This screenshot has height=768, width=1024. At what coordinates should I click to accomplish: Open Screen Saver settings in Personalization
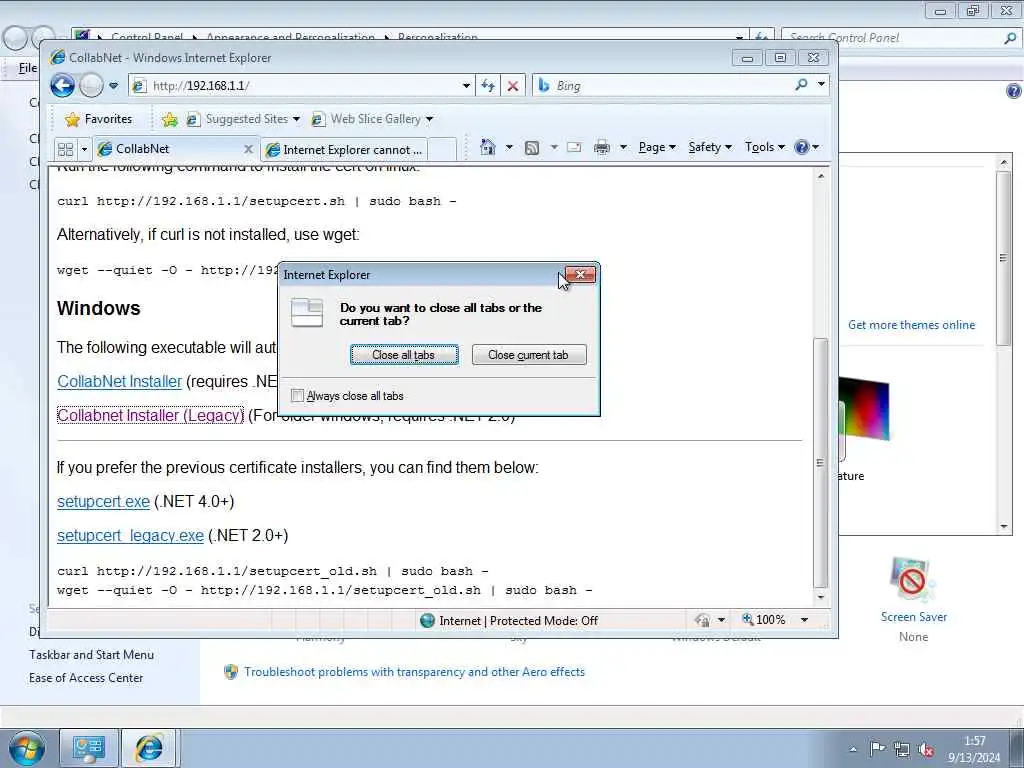tap(914, 600)
